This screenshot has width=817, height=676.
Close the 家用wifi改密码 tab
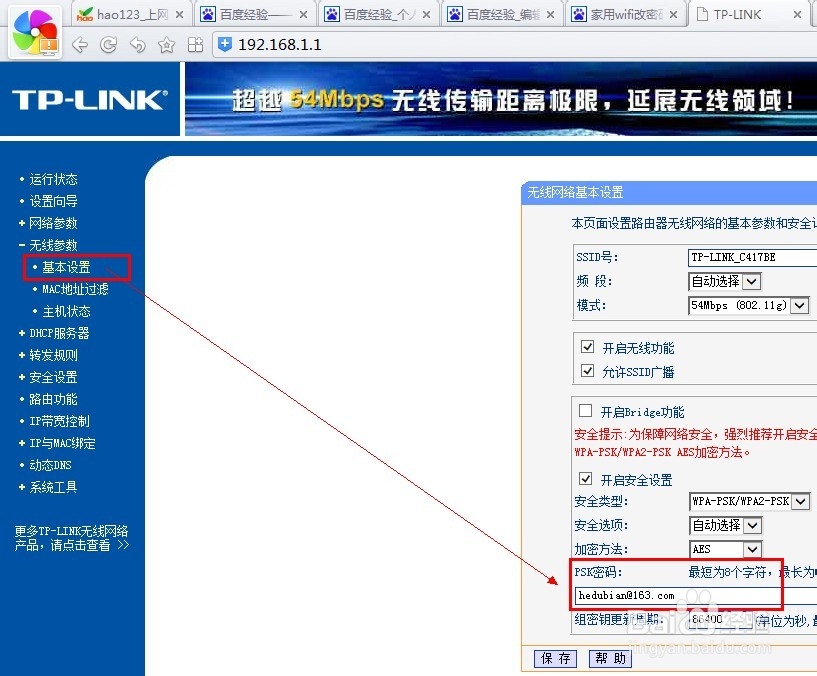point(673,15)
